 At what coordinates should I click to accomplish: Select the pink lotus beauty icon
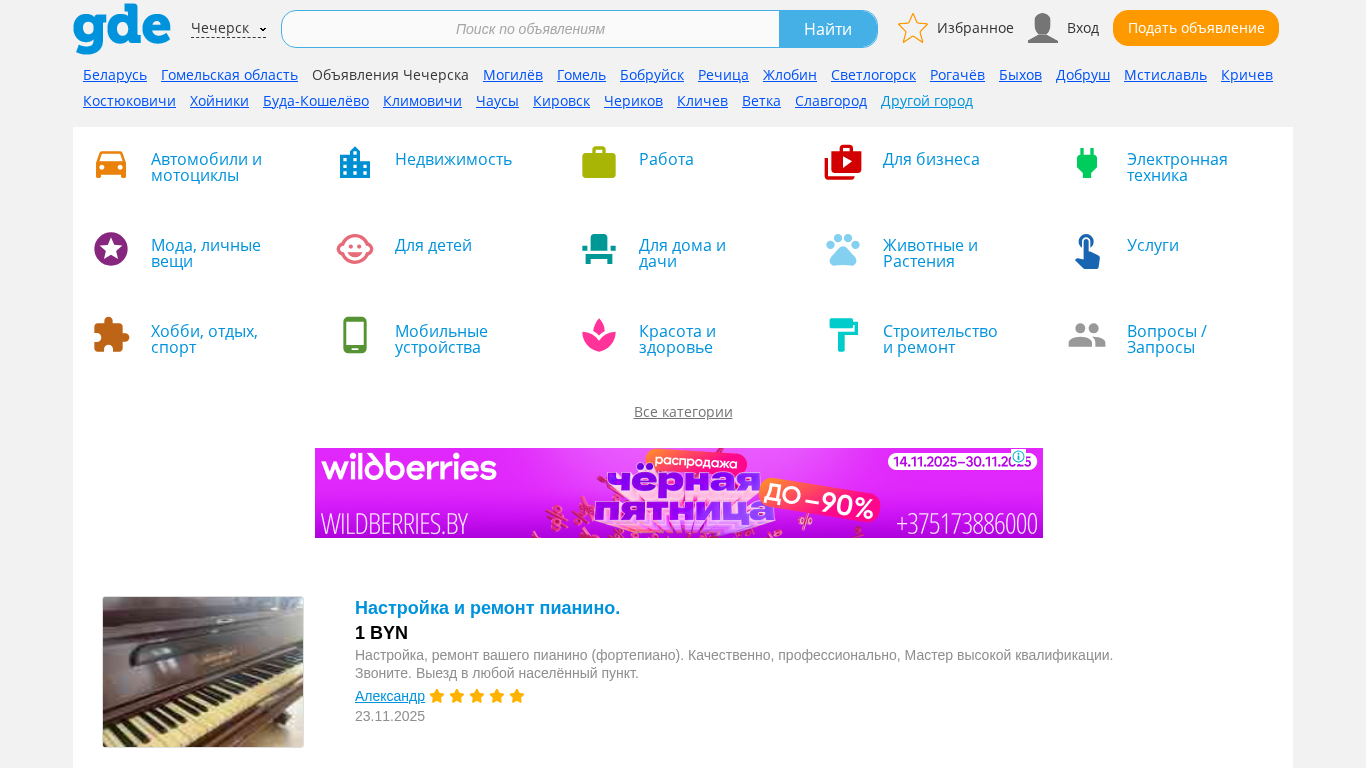pyautogui.click(x=599, y=335)
